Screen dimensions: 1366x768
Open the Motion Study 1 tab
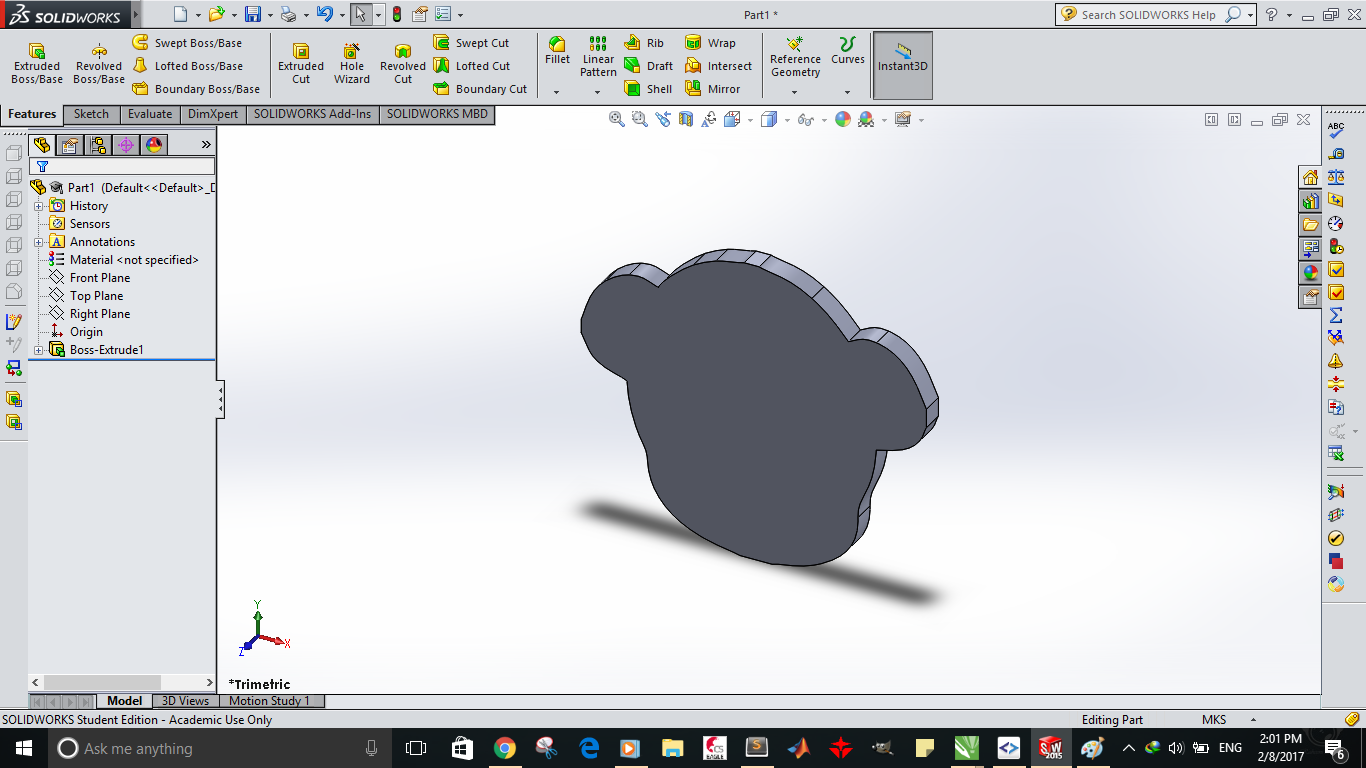270,701
